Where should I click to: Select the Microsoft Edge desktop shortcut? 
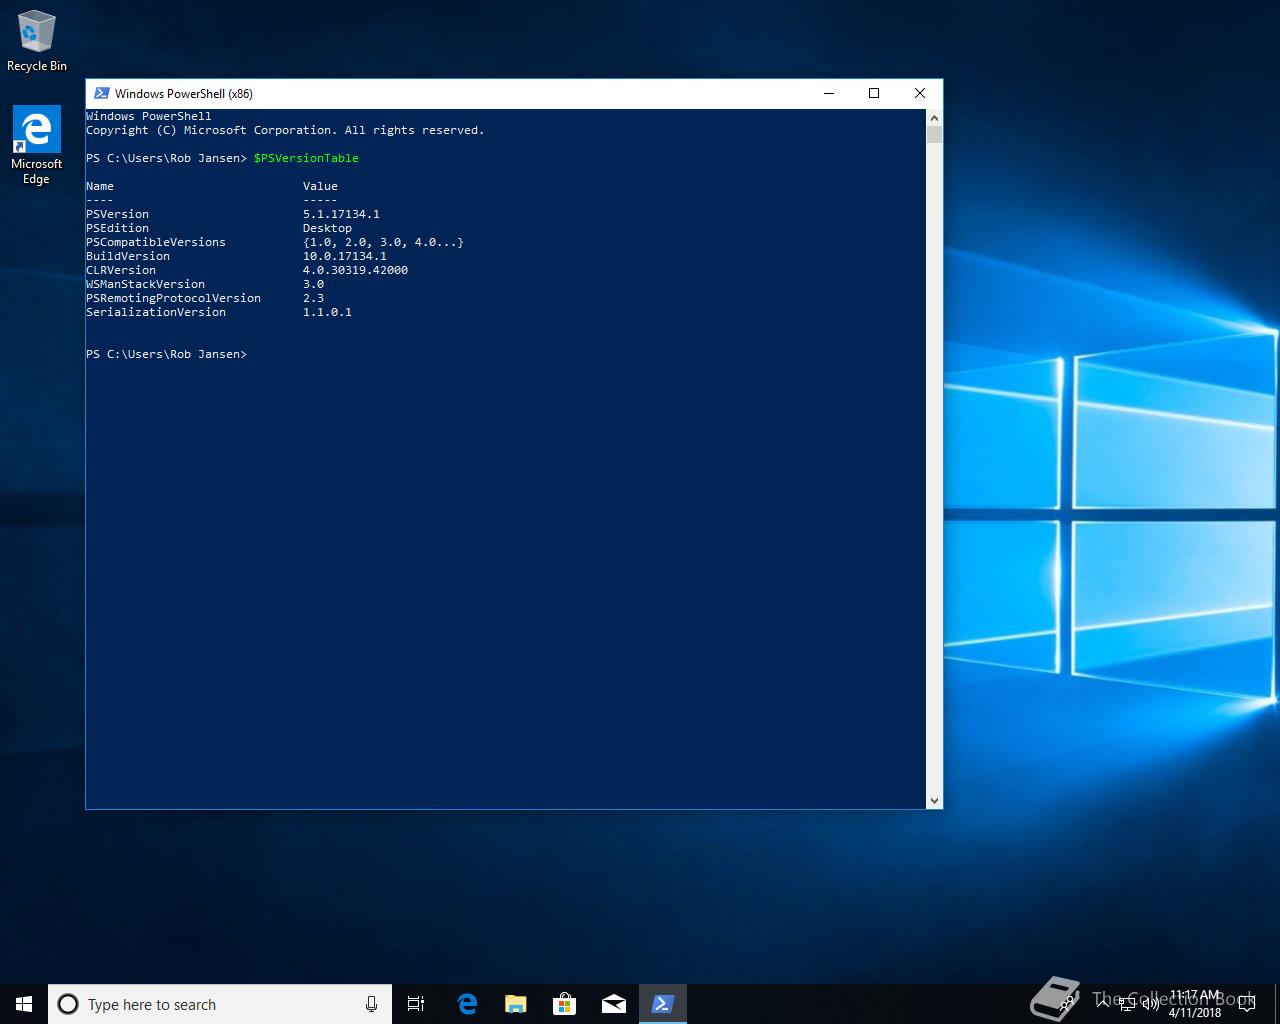(x=36, y=146)
